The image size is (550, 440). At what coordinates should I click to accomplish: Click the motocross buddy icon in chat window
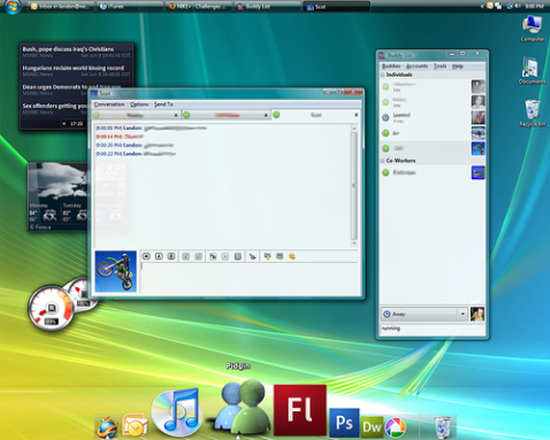point(116,271)
